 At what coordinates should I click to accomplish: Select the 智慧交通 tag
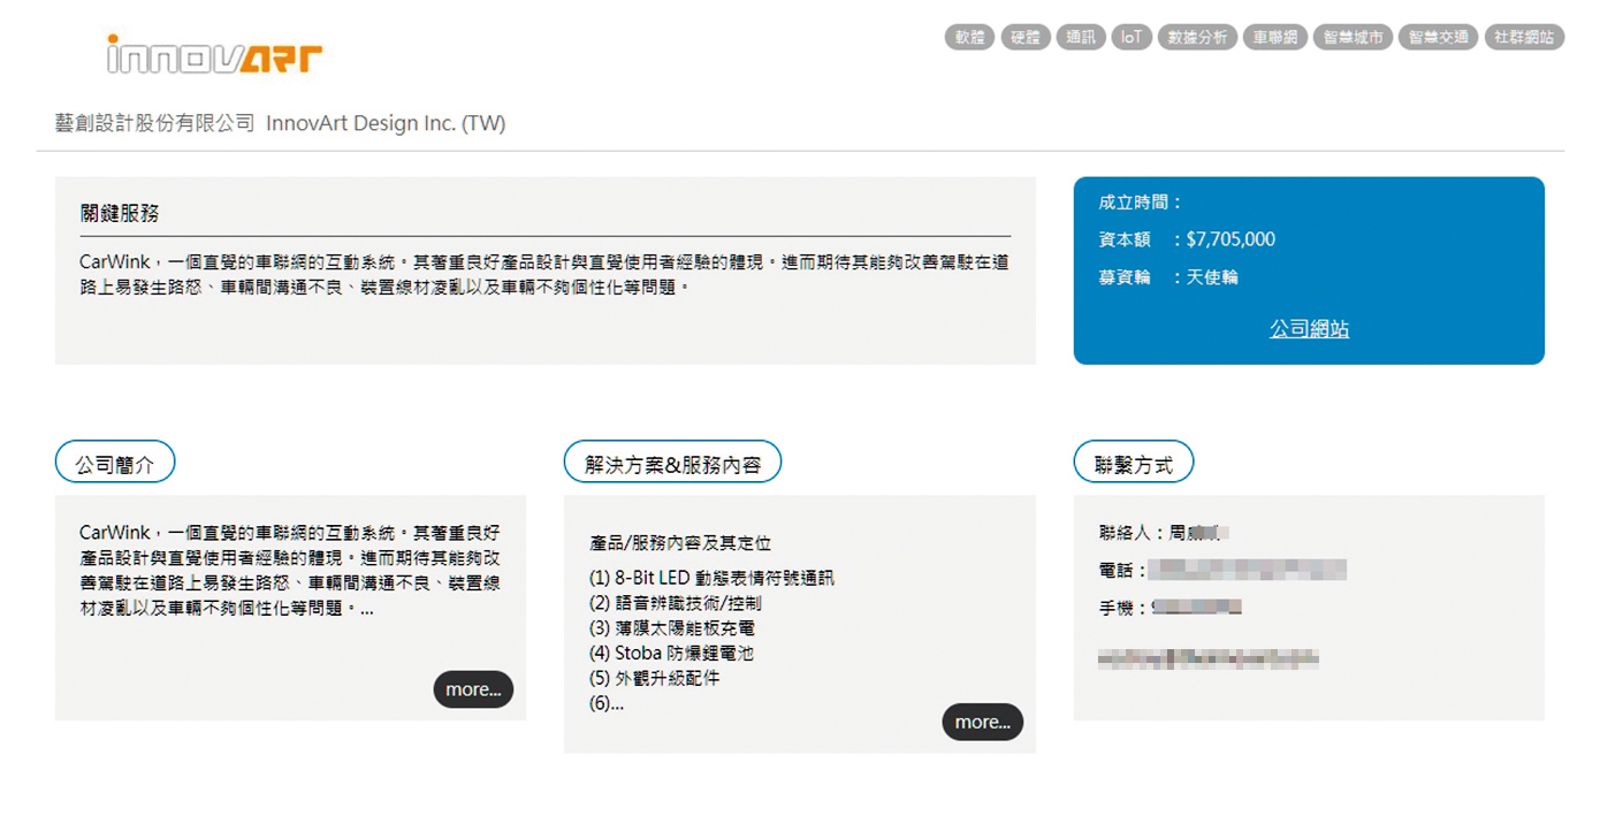point(1438,37)
